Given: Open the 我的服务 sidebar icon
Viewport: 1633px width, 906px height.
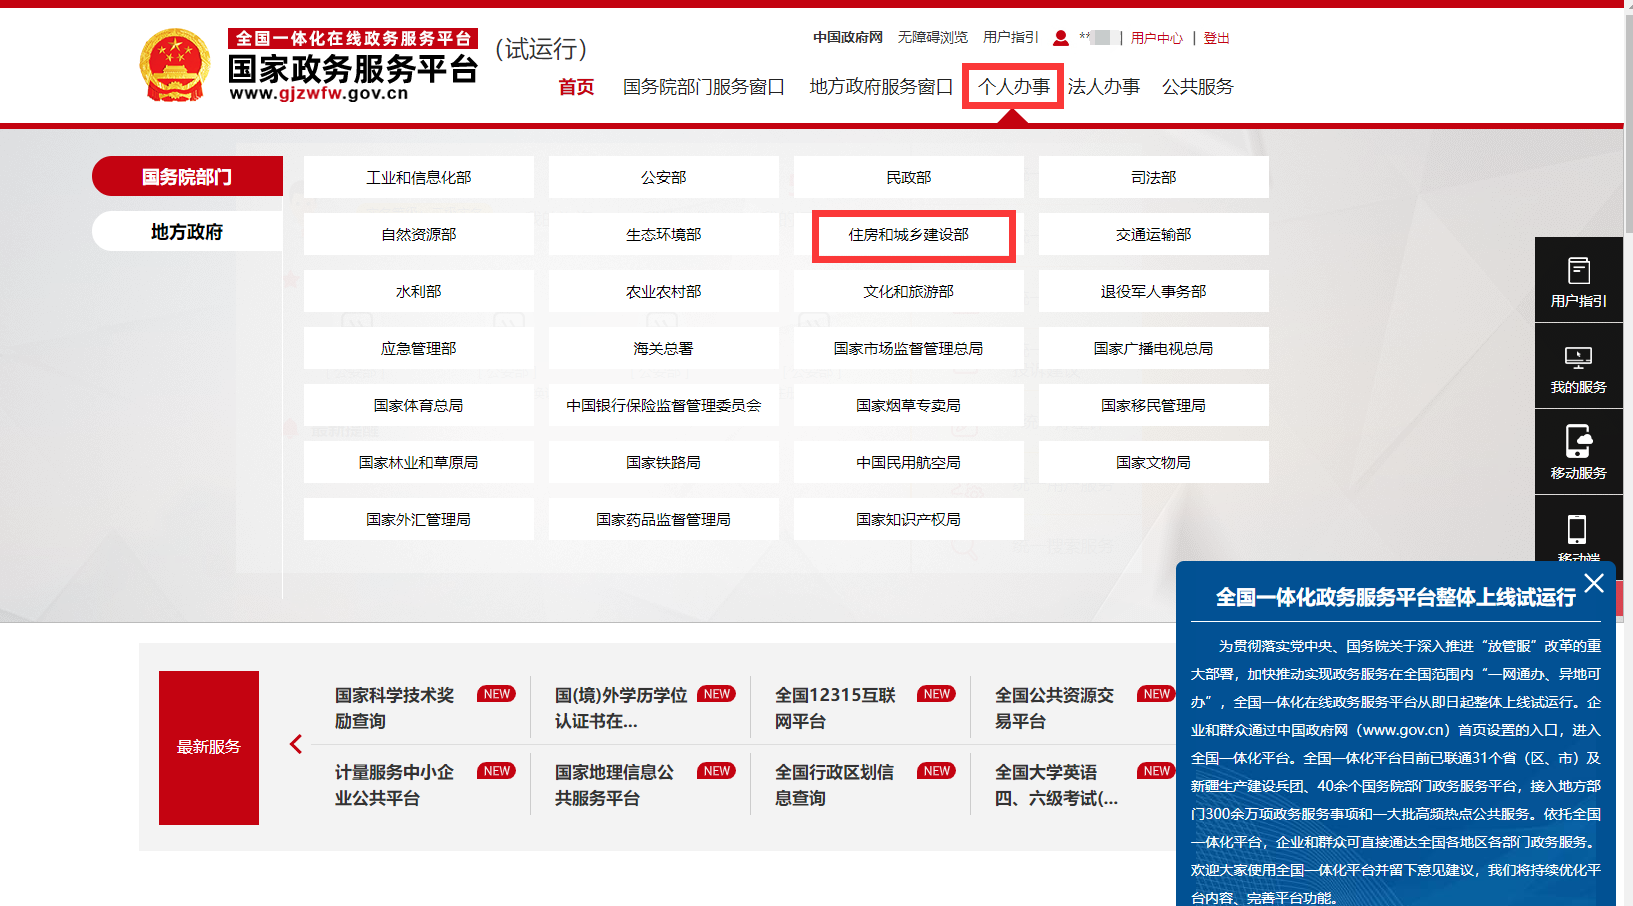Looking at the screenshot, I should pos(1578,366).
